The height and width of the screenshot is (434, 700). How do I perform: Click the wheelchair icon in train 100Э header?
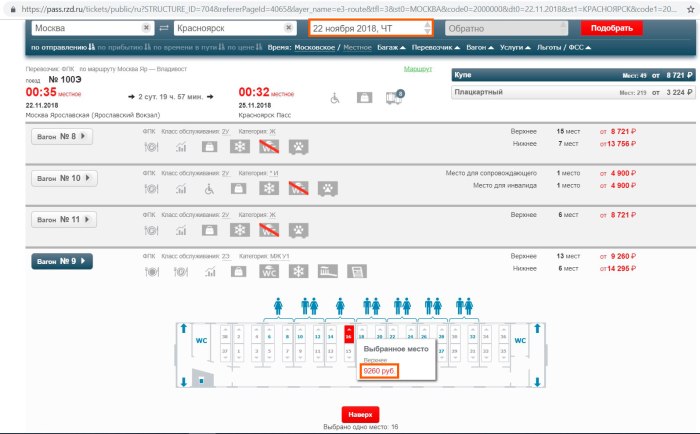[x=335, y=98]
